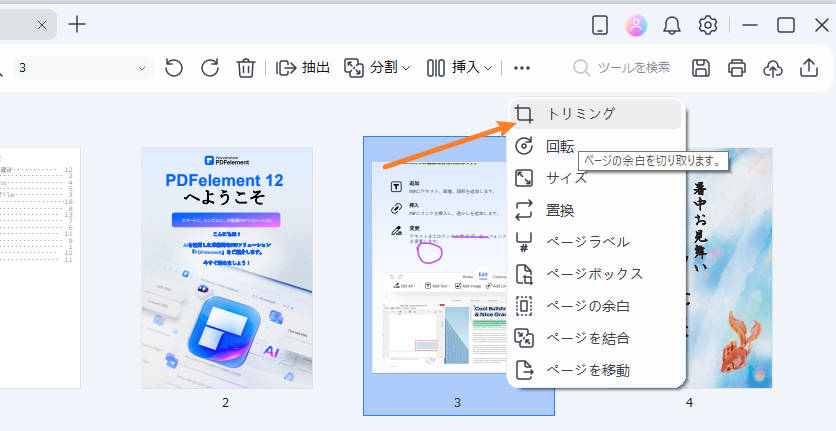Select トリミング from the menu
The height and width of the screenshot is (431, 836).
(596, 114)
